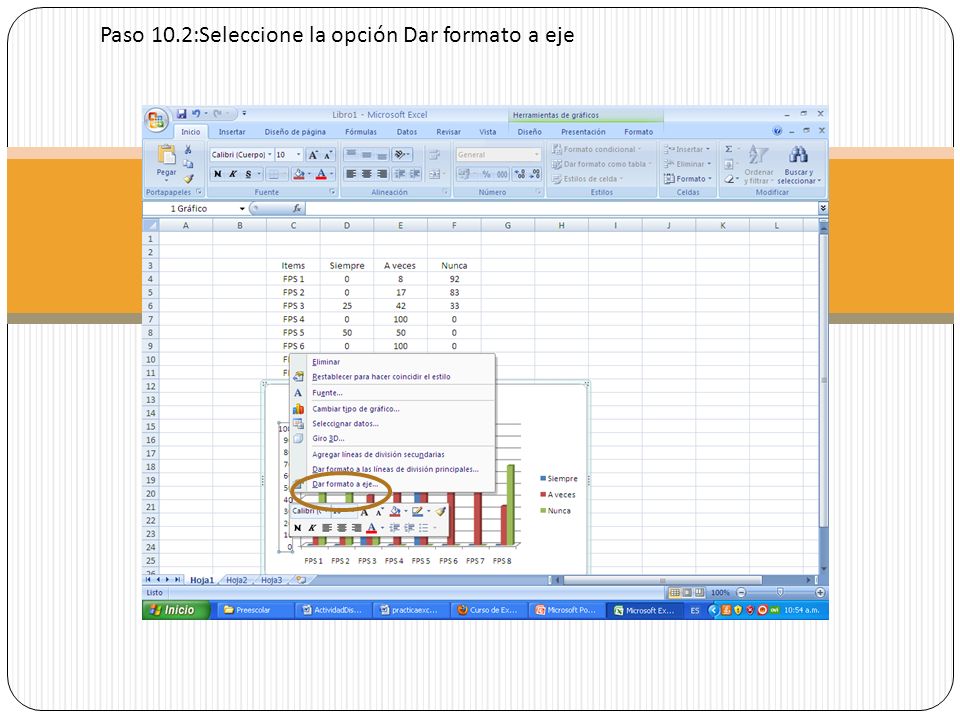Save the workbook with the floppy icon
This screenshot has width=960, height=720.
pyautogui.click(x=181, y=114)
